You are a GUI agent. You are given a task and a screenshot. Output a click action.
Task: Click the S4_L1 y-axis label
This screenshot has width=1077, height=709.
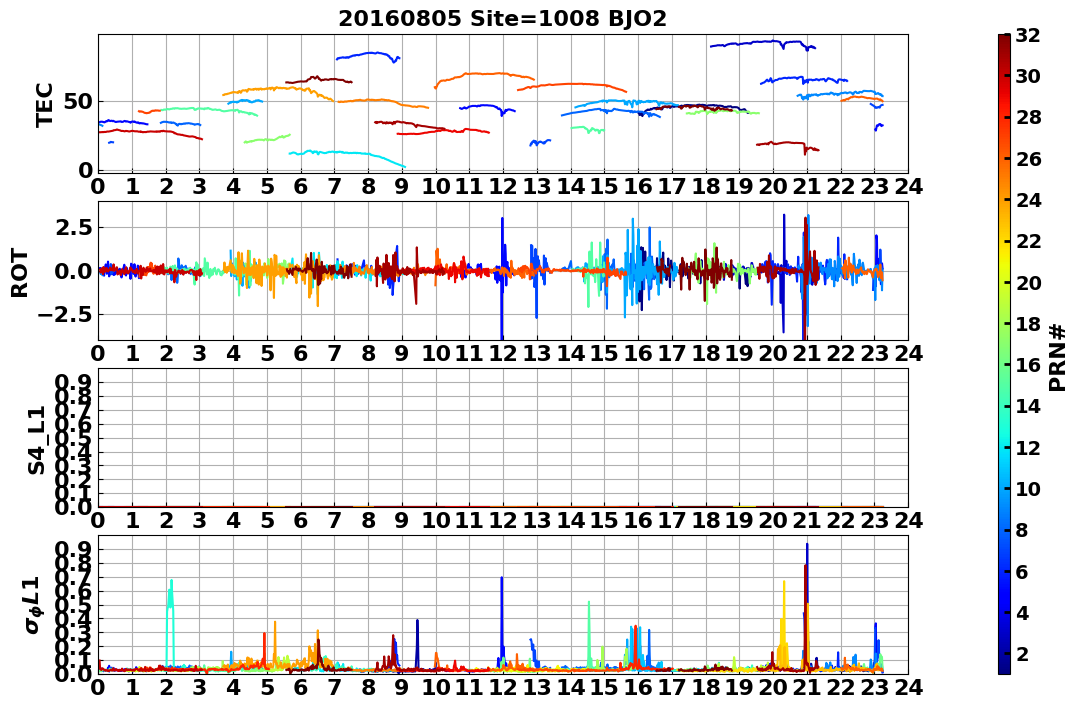[x=36, y=440]
